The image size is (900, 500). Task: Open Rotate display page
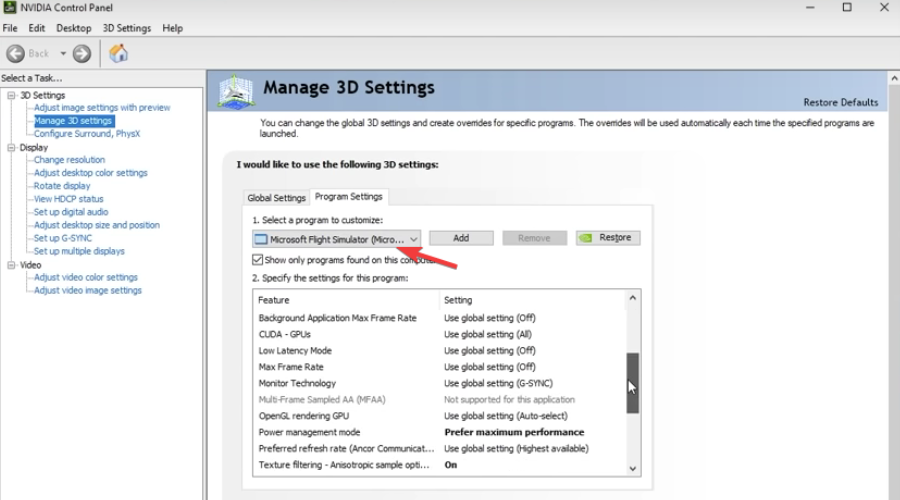pos(61,186)
